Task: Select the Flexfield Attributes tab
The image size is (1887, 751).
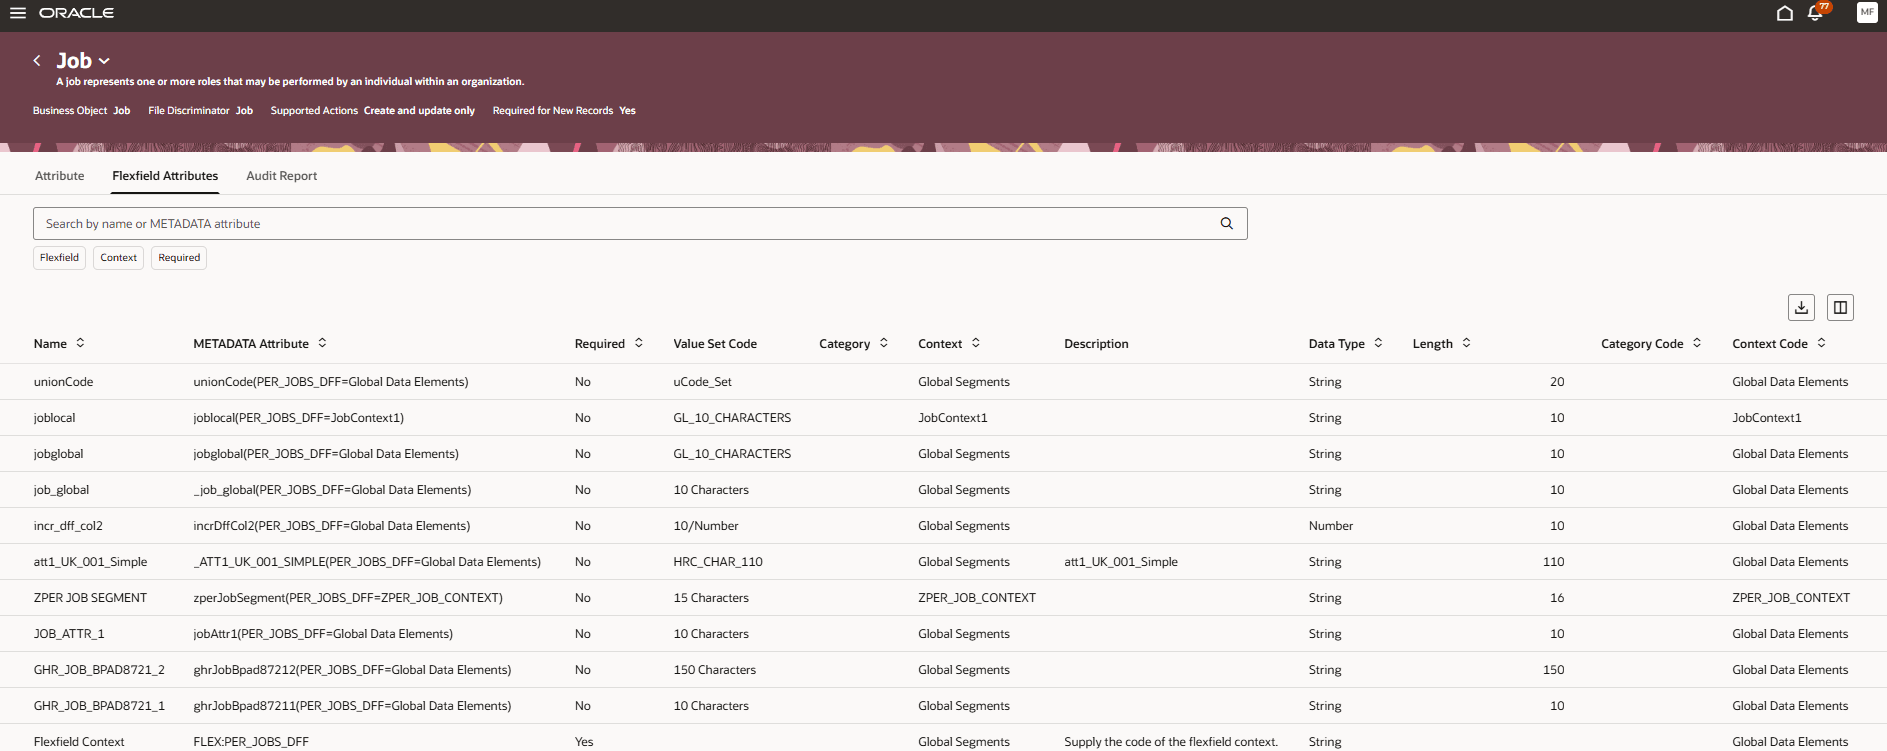Action: pyautogui.click(x=165, y=176)
